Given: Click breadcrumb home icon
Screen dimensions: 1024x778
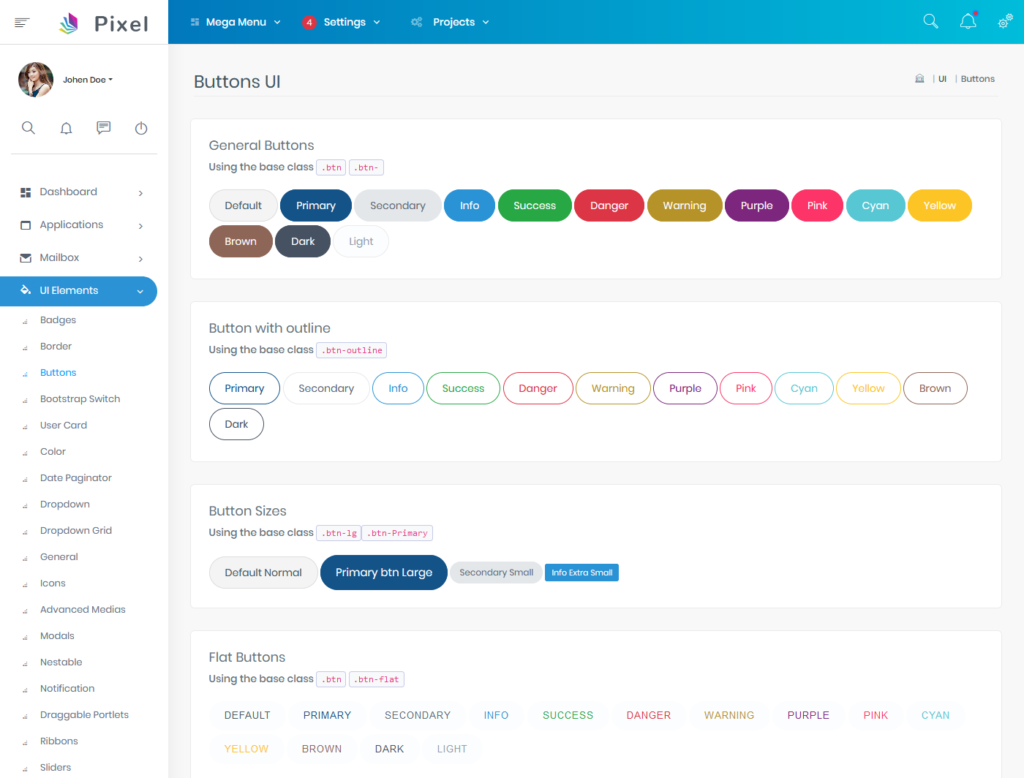Looking at the screenshot, I should pos(920,78).
